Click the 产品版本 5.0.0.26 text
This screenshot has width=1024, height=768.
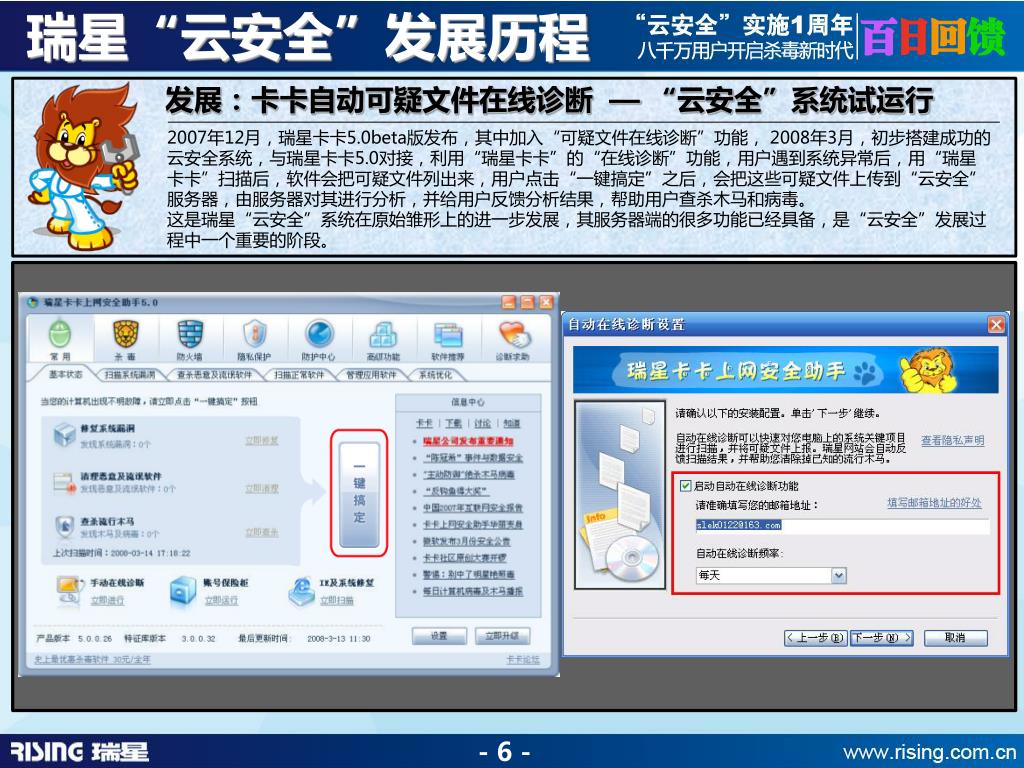(74, 638)
